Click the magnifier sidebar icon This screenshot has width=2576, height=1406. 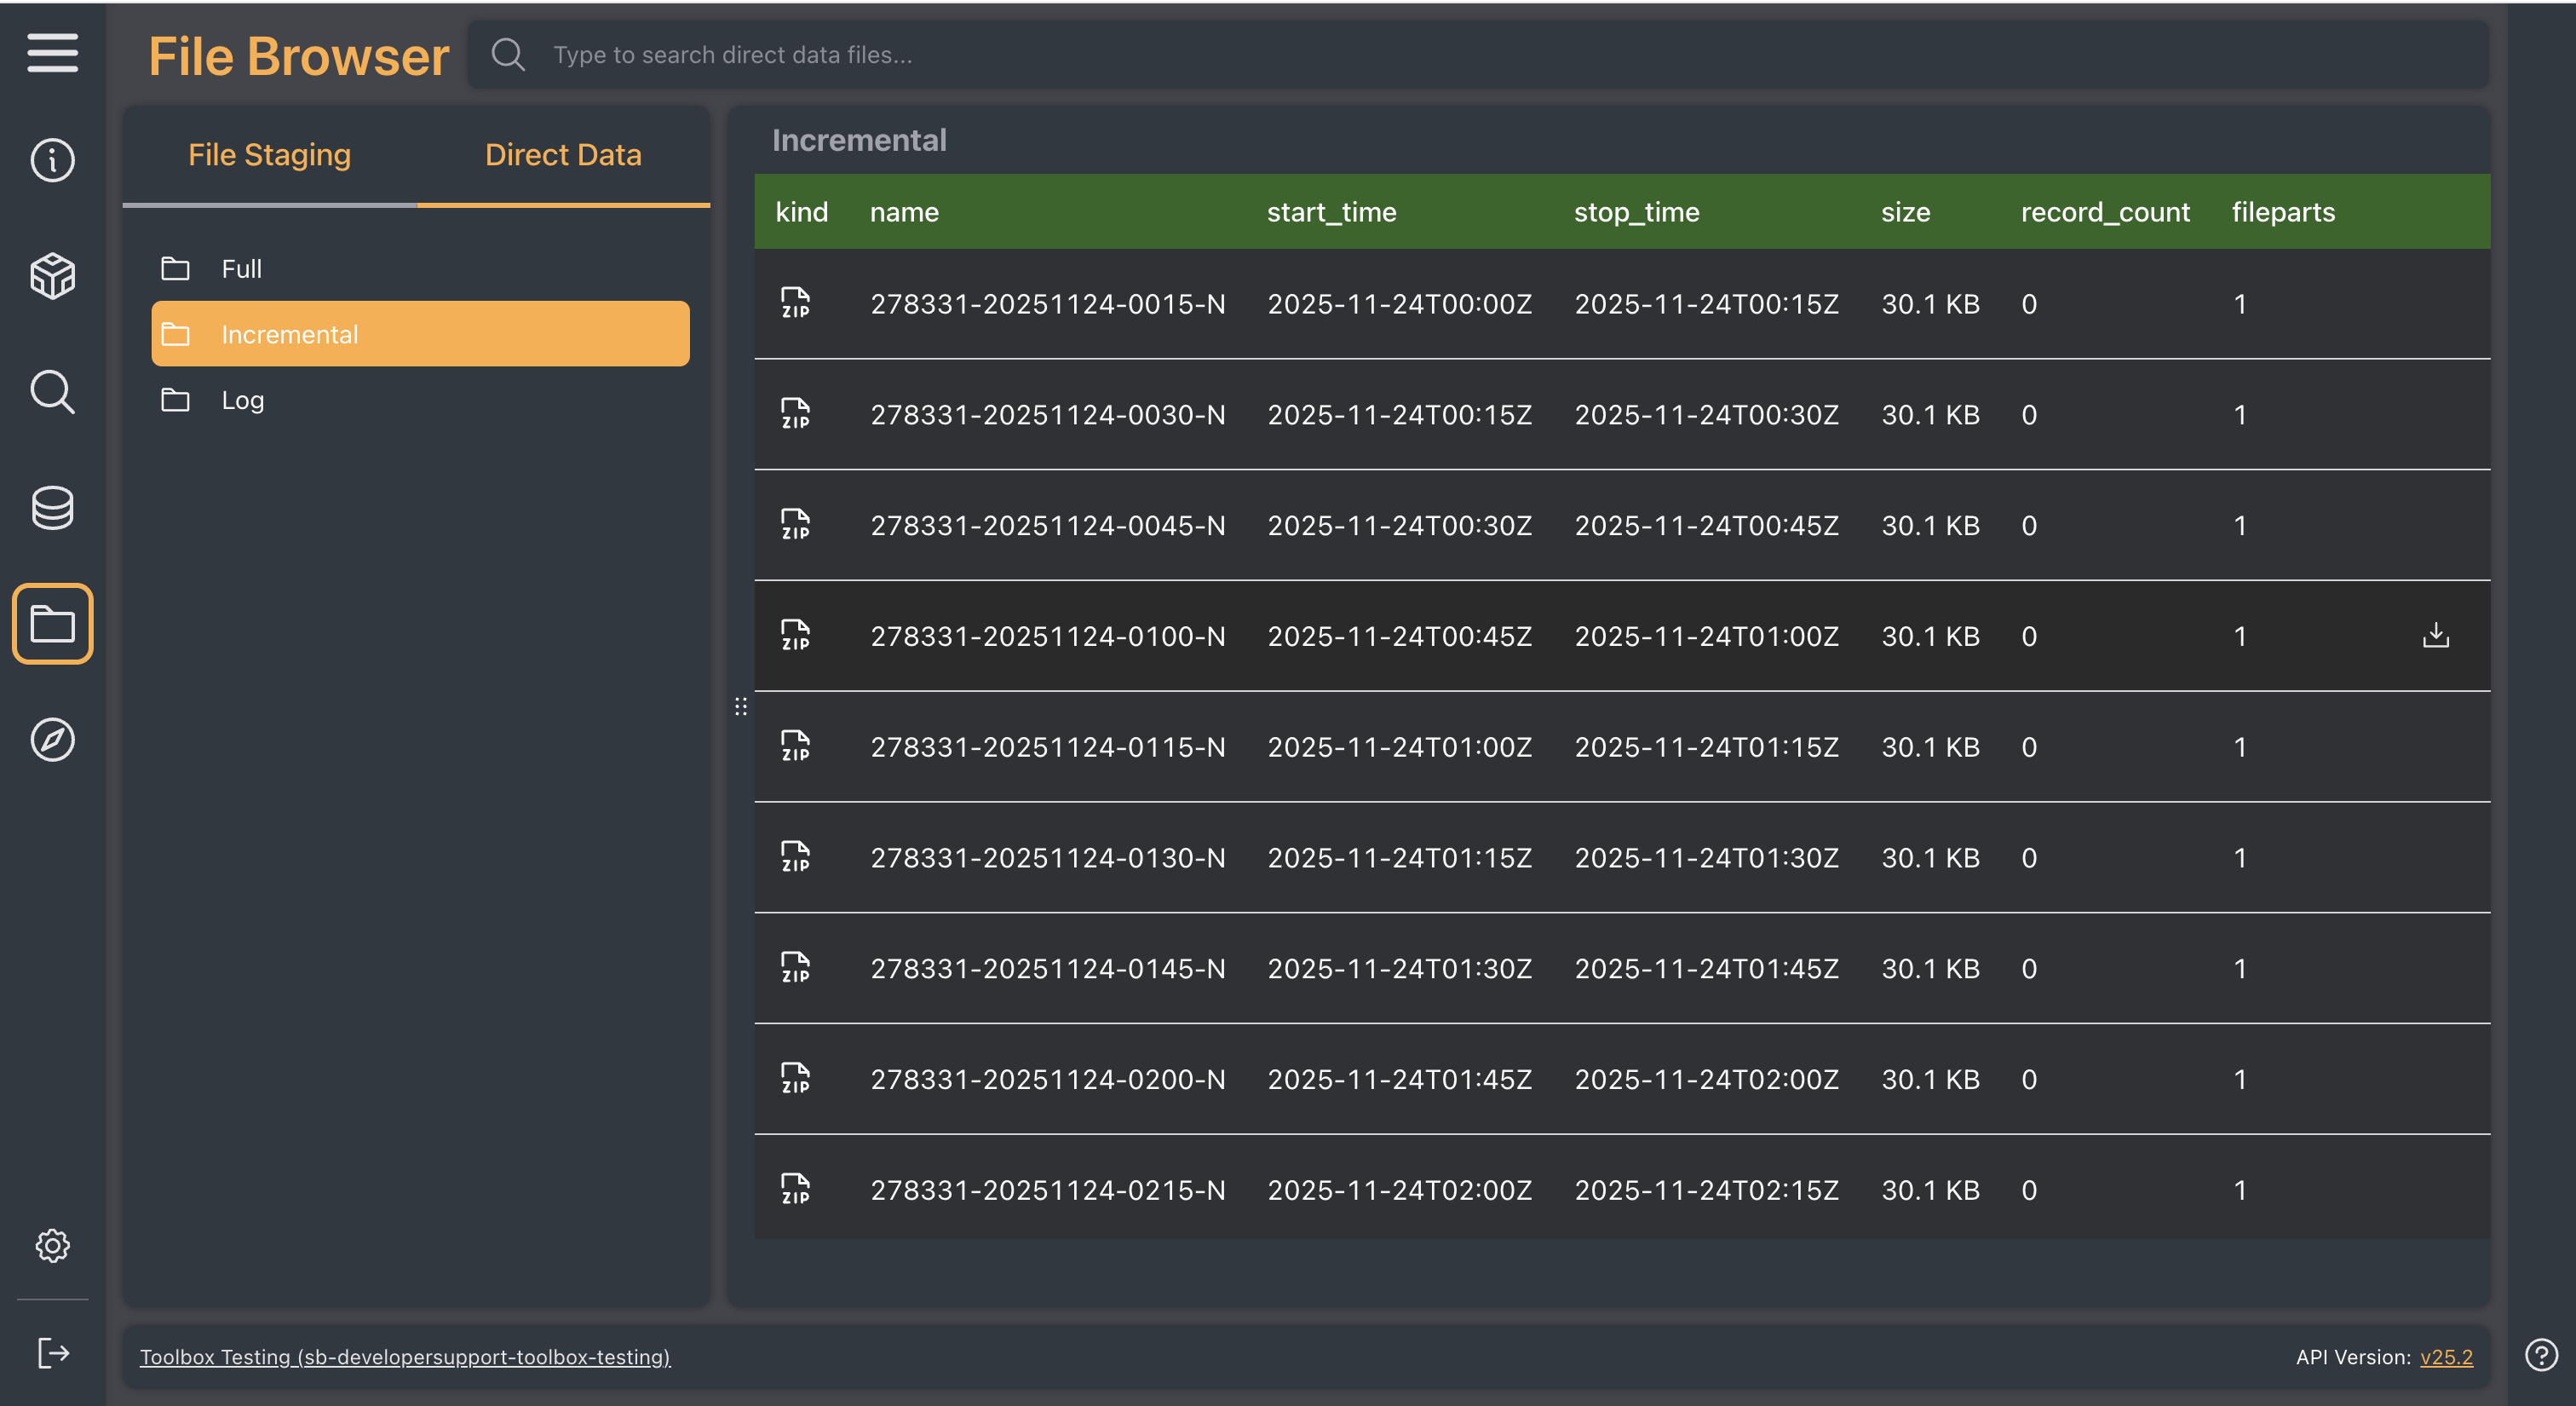(52, 392)
